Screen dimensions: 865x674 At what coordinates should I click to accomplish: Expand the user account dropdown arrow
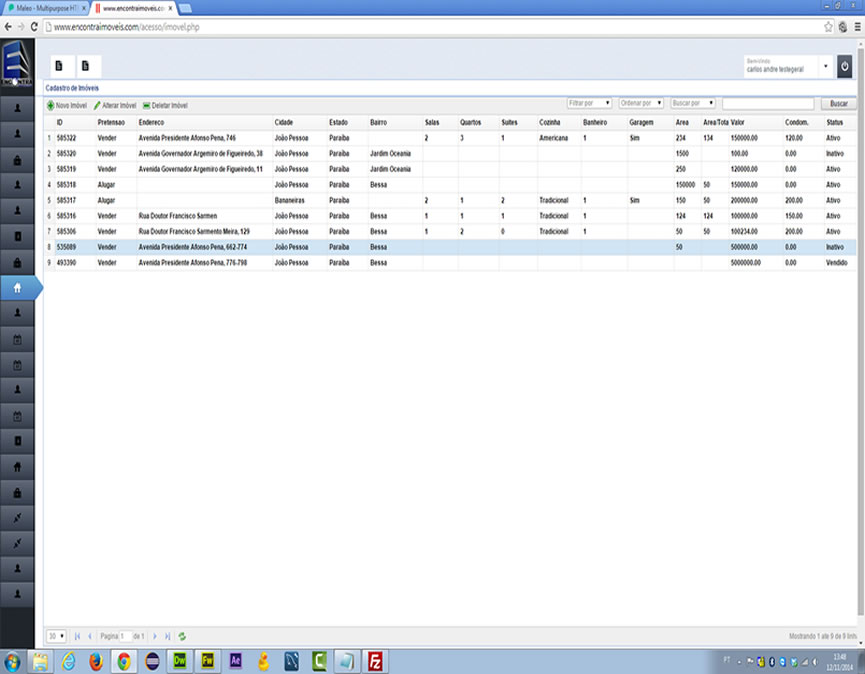coord(825,67)
